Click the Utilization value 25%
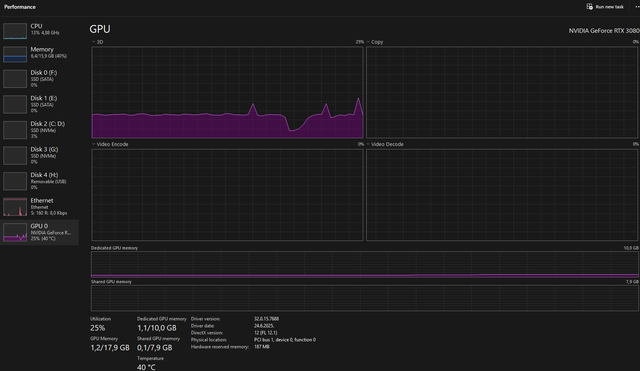Viewport: 640px width, 371px height. (x=98, y=328)
